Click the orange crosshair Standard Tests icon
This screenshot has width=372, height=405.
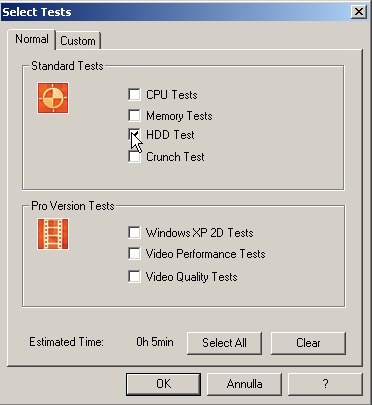[53, 98]
